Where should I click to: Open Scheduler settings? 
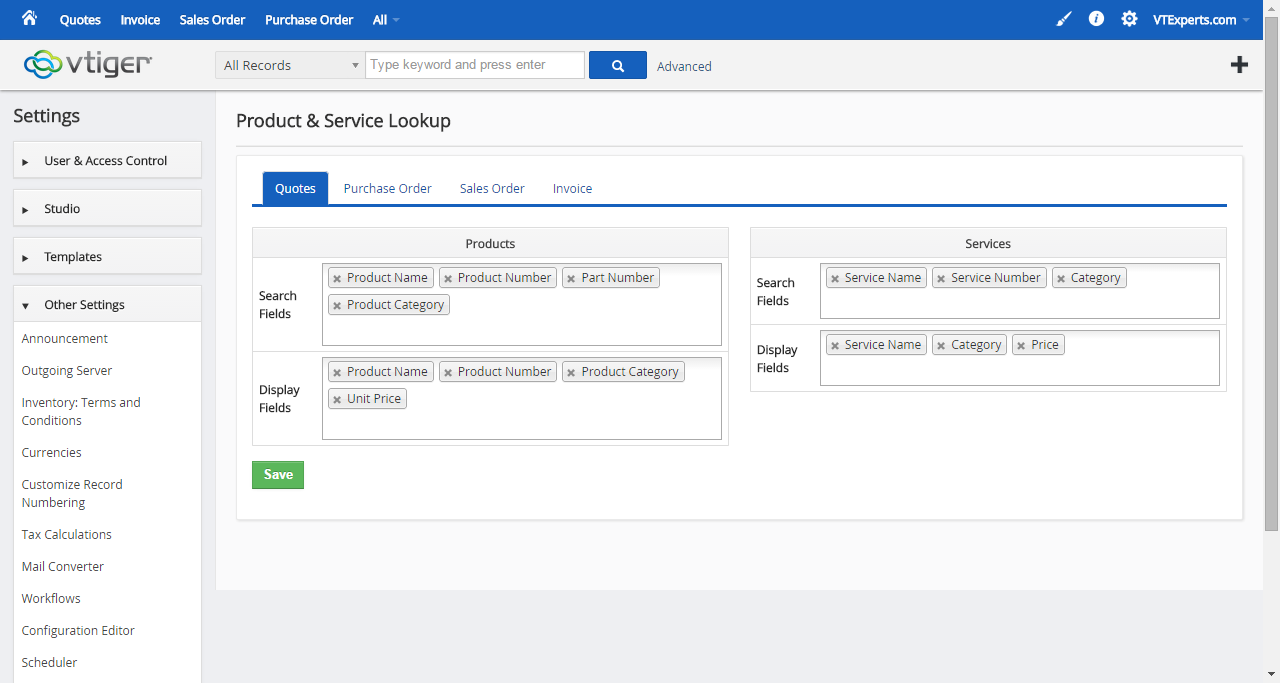(x=49, y=663)
